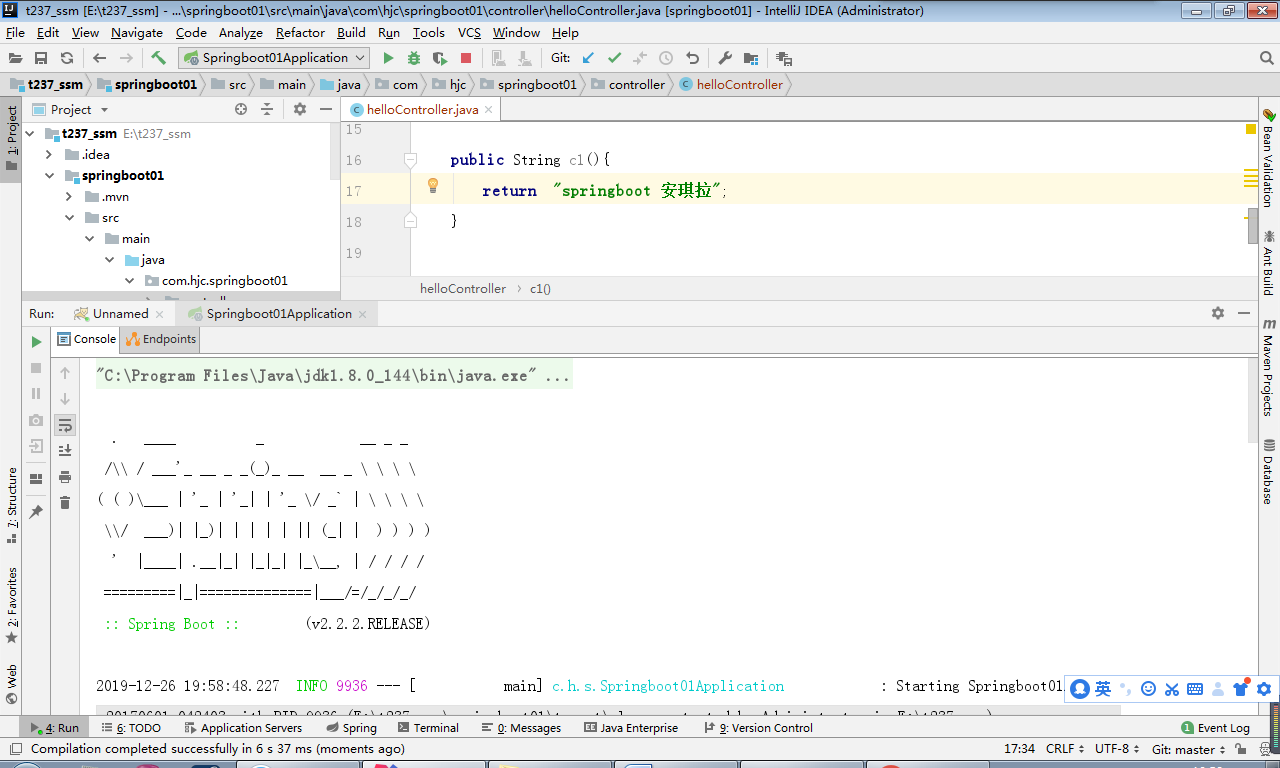
Task: Click the Synchronize refresh toolbar icon
Action: [67, 58]
